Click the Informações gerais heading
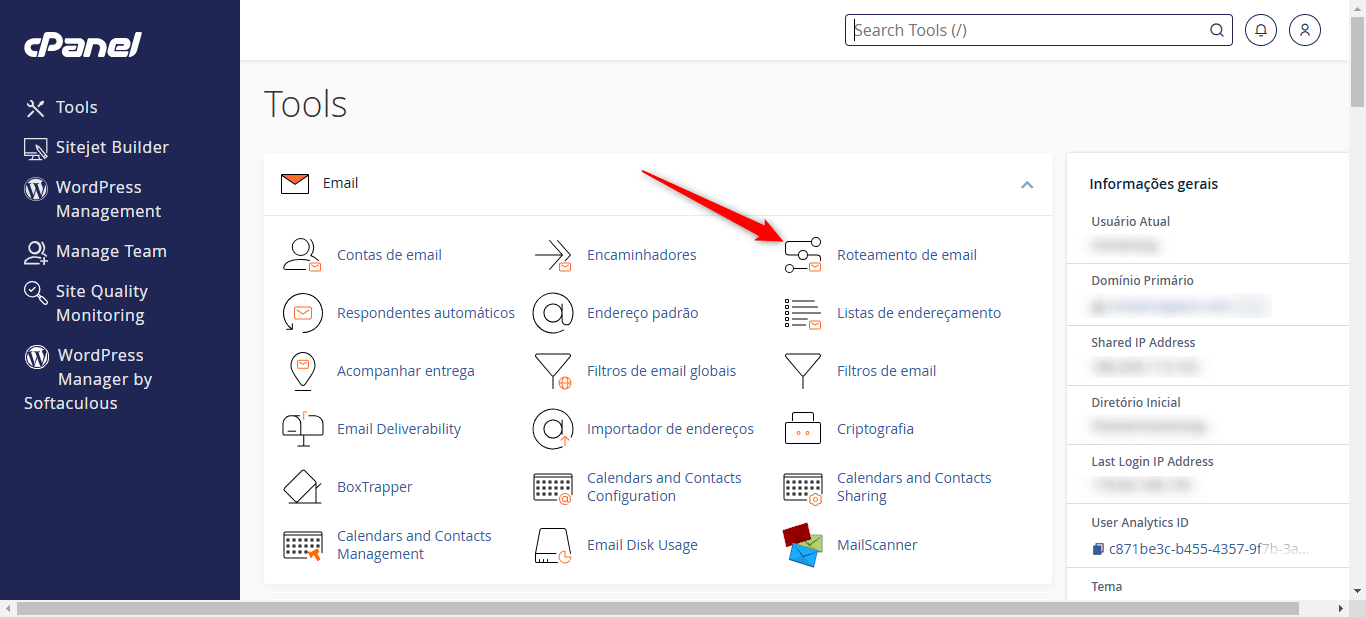The height and width of the screenshot is (617, 1366). (x=1153, y=184)
